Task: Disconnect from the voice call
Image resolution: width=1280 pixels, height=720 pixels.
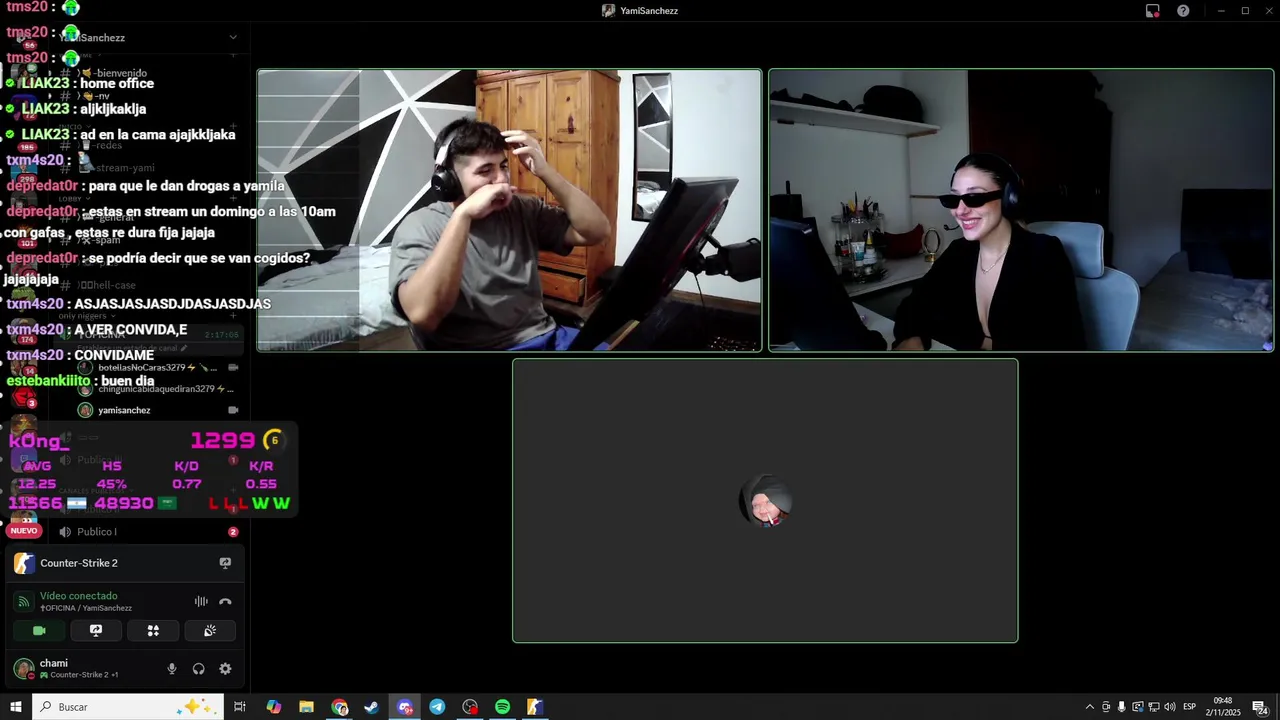Action: 225,601
